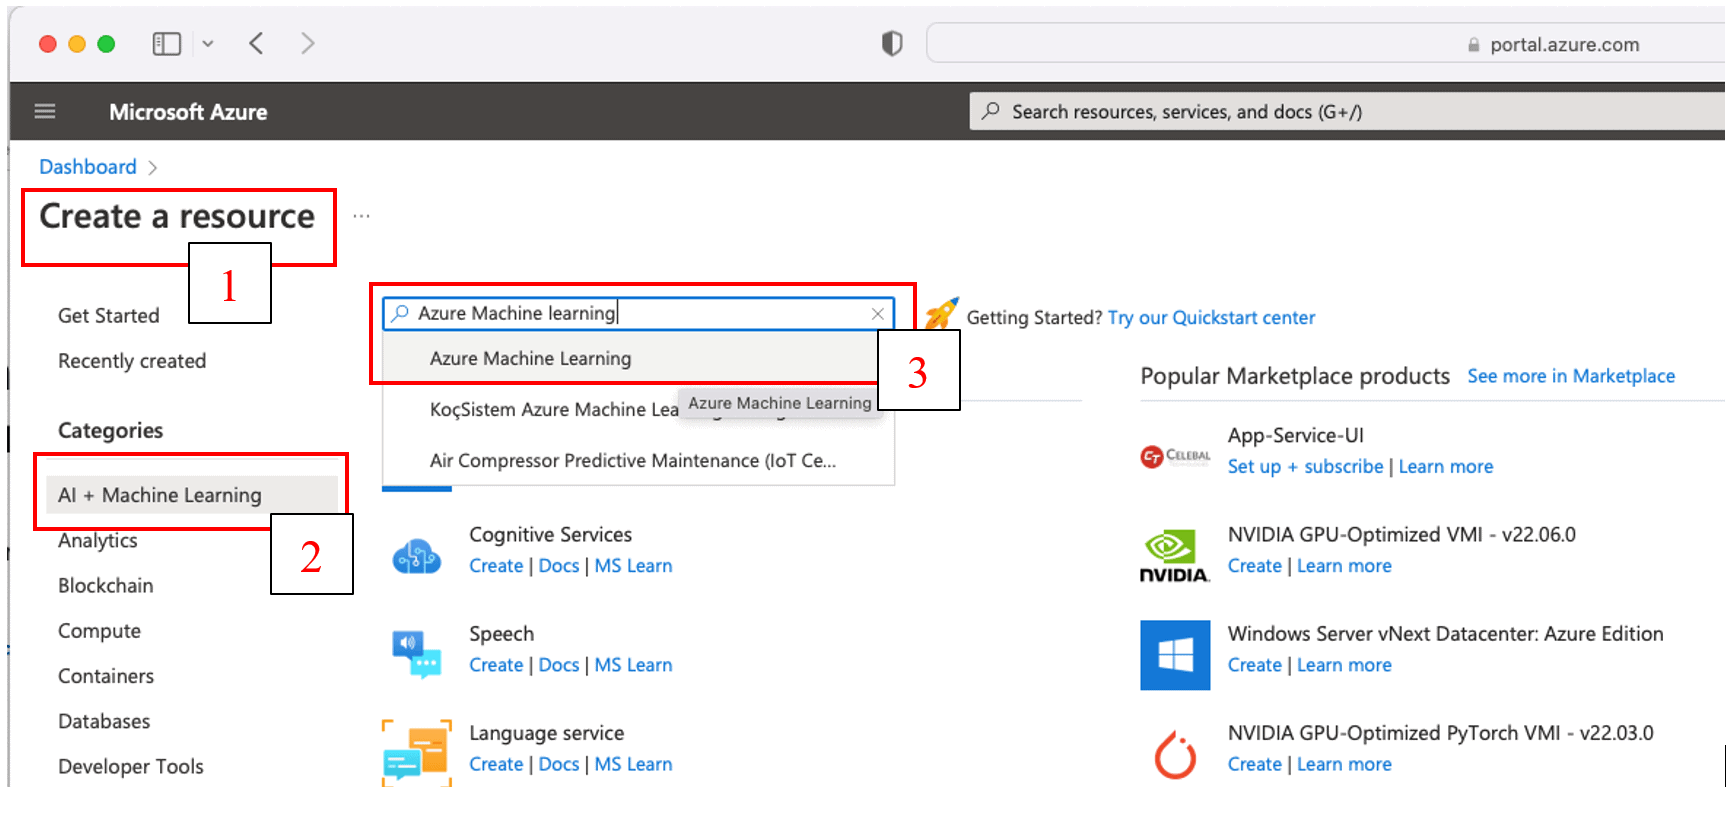The height and width of the screenshot is (830, 1736).
Task: Click Create under NVIDIA GPU-Optimized VMI v22.06.0
Action: 1255,566
